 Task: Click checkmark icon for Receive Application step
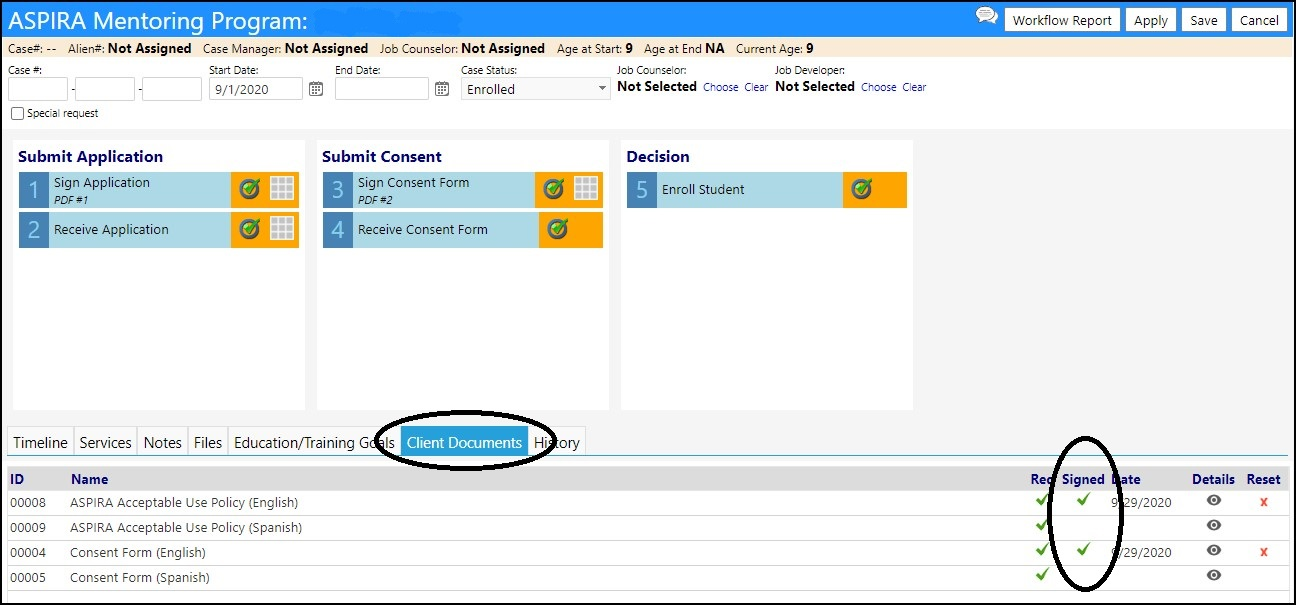click(x=250, y=229)
